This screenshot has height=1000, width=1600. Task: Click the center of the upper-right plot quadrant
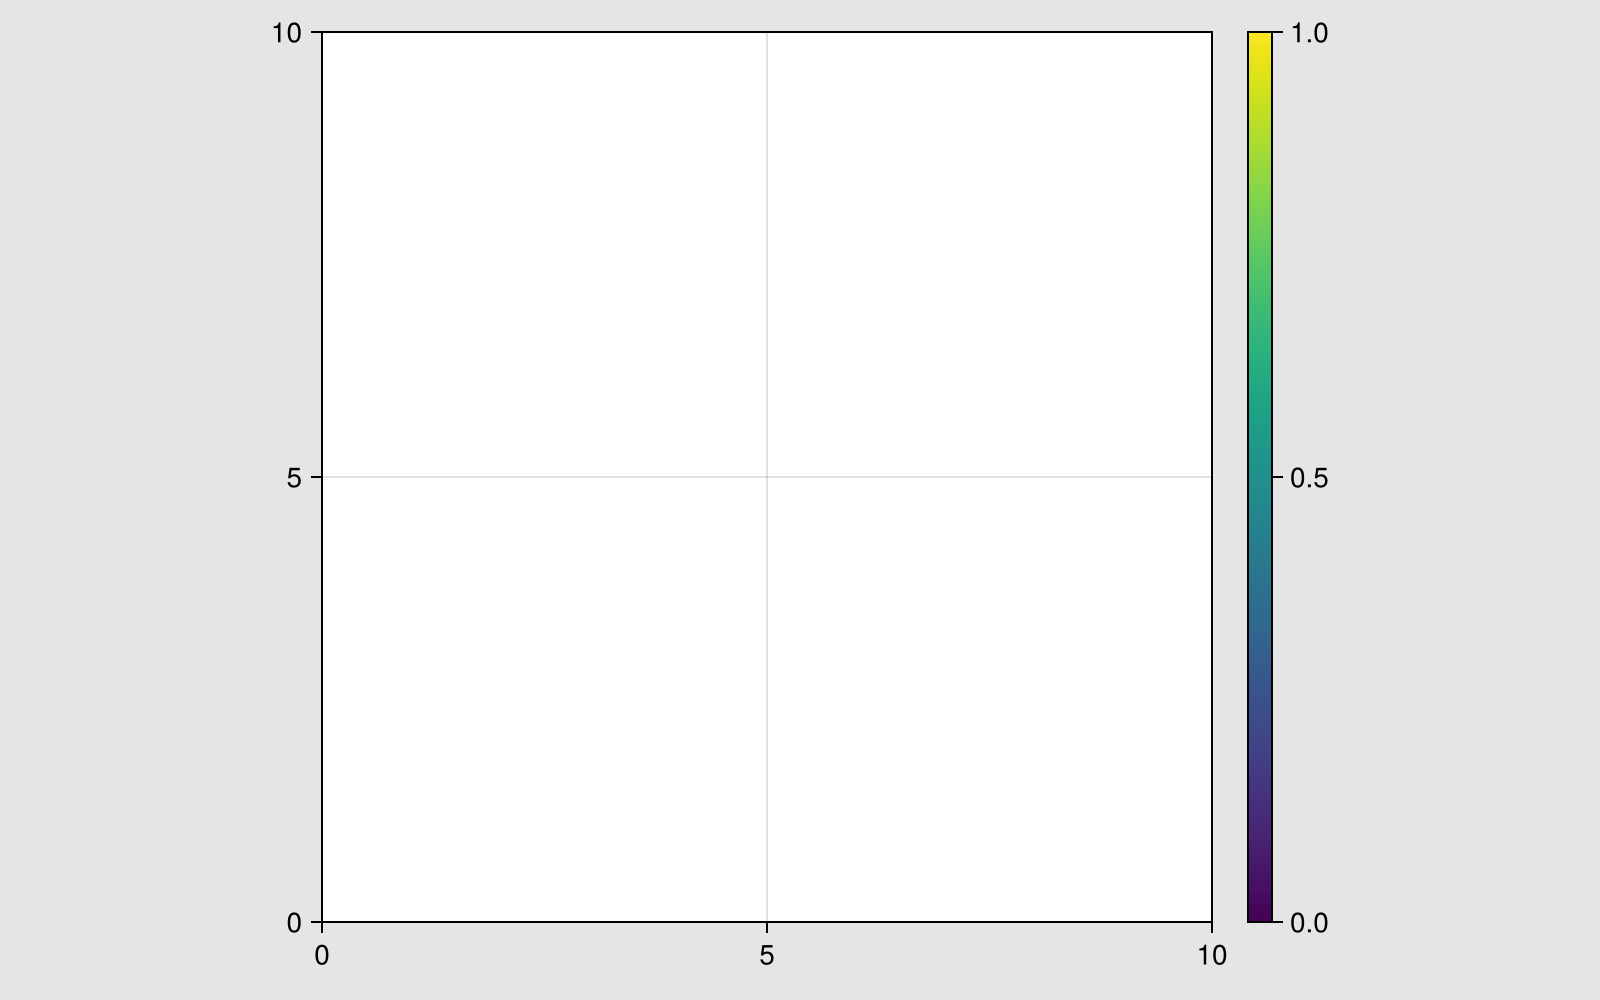[989, 255]
